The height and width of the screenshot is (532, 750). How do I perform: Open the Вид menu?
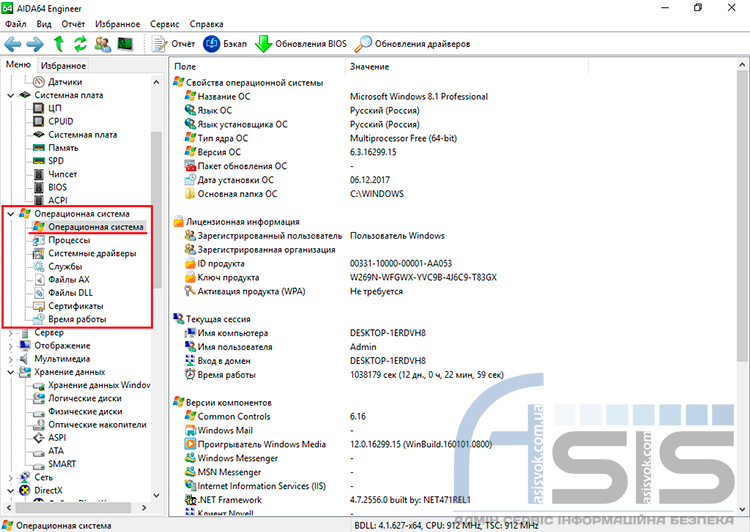(44, 24)
